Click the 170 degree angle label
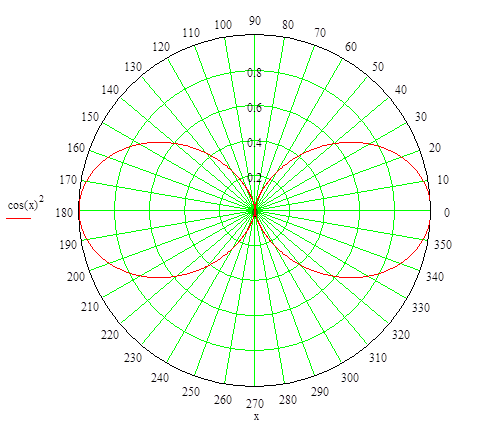The image size is (486, 440). [x=68, y=180]
